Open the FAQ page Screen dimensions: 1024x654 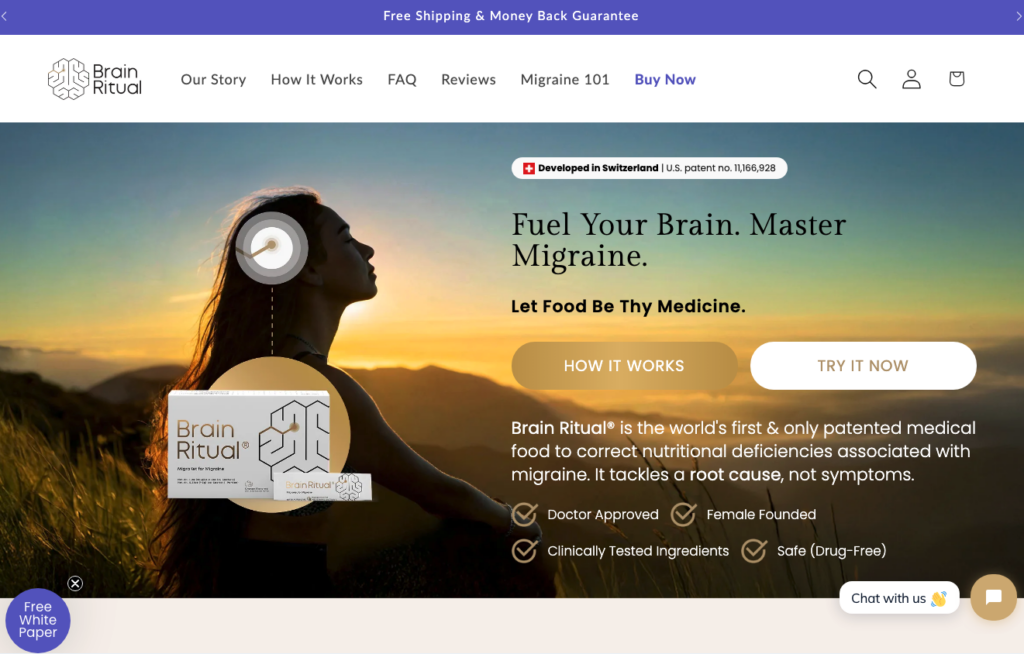click(x=402, y=79)
